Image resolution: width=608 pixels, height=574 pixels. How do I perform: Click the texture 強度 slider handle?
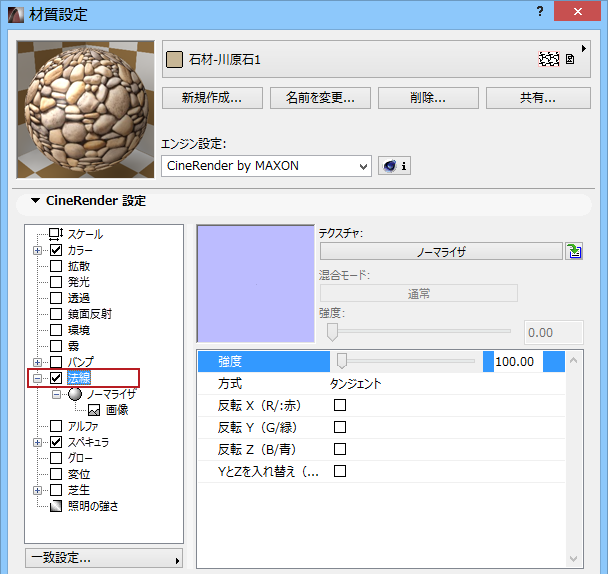pyautogui.click(x=332, y=332)
